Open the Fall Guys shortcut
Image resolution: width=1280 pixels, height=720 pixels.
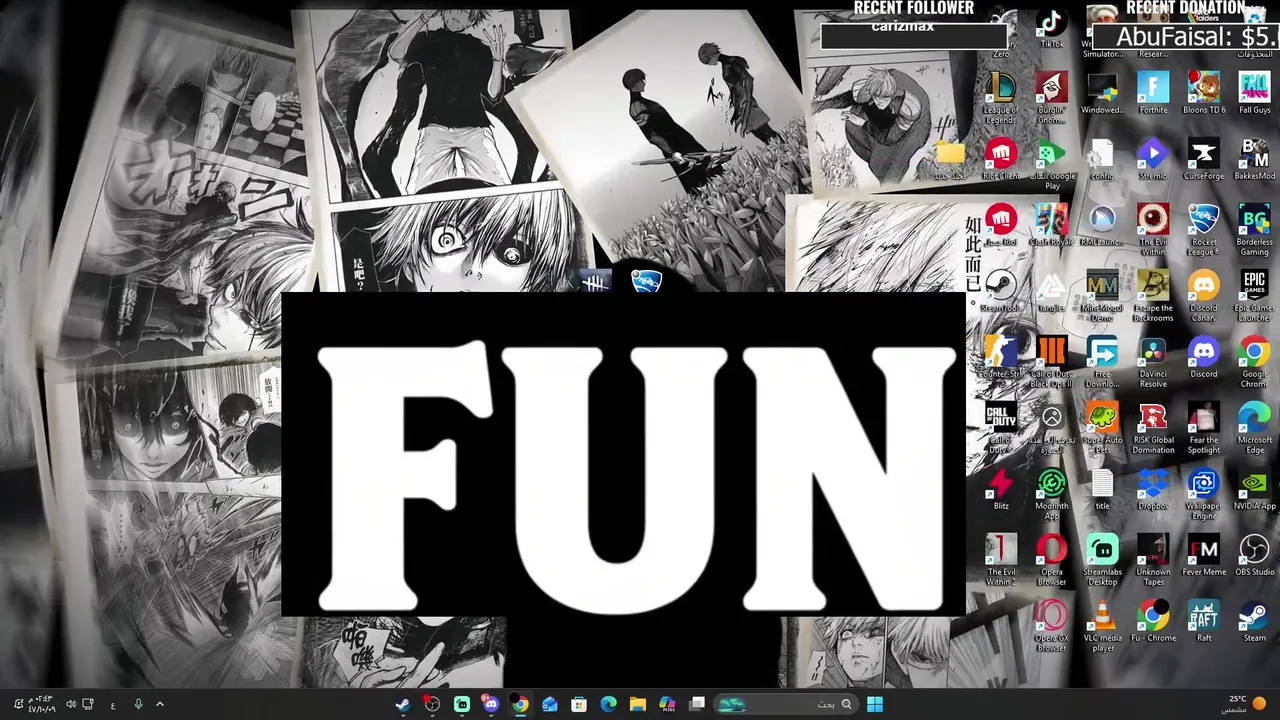pyautogui.click(x=1254, y=93)
